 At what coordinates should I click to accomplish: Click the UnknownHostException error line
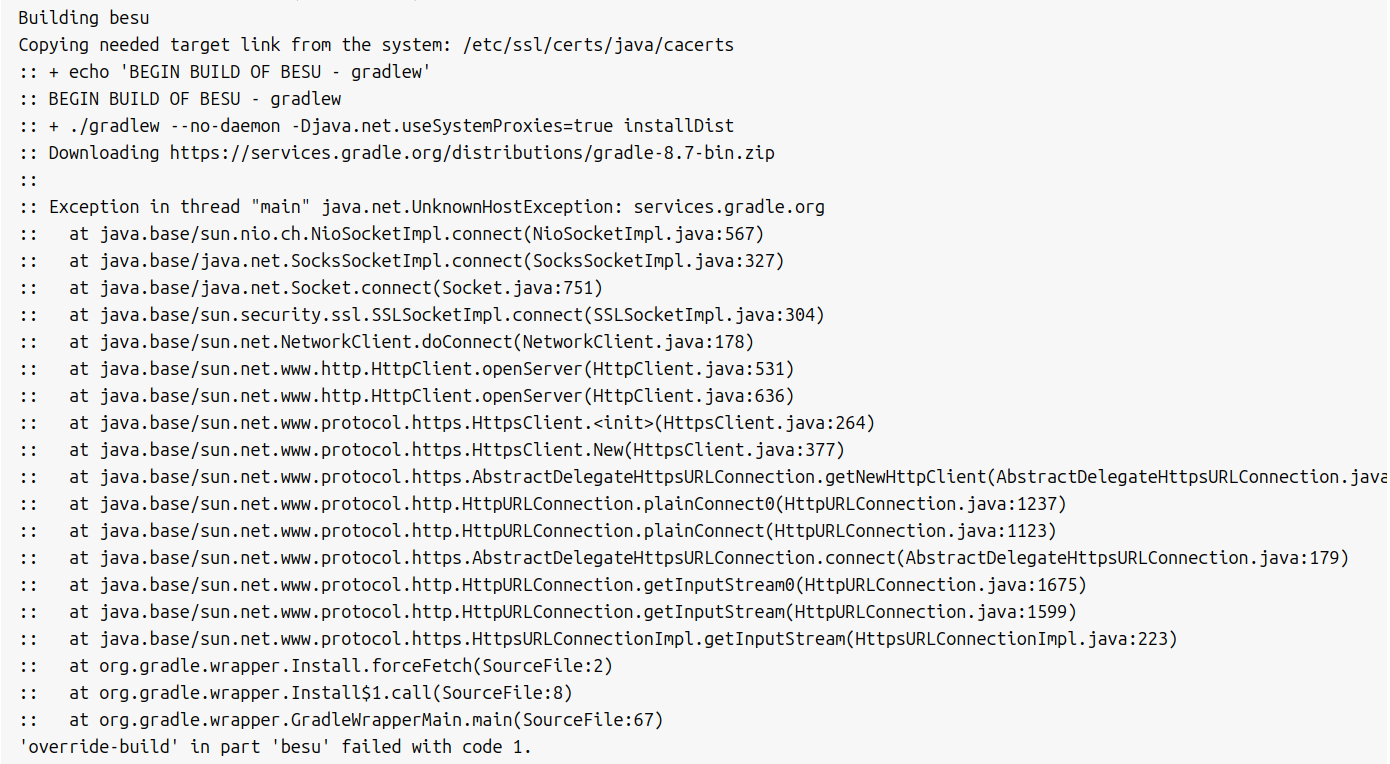[x=436, y=207]
